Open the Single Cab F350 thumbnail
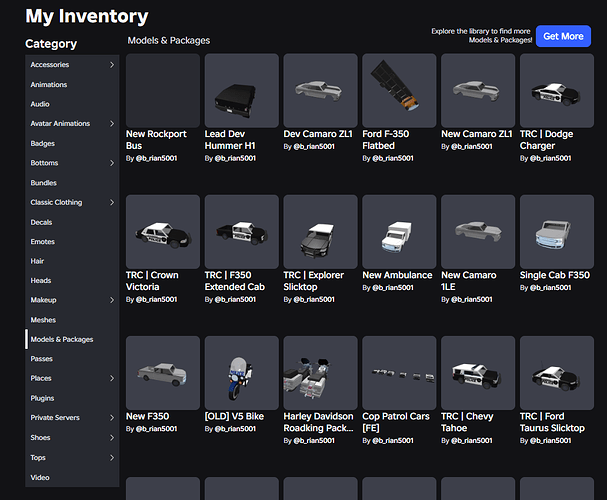The height and width of the screenshot is (500, 607). tap(557, 232)
